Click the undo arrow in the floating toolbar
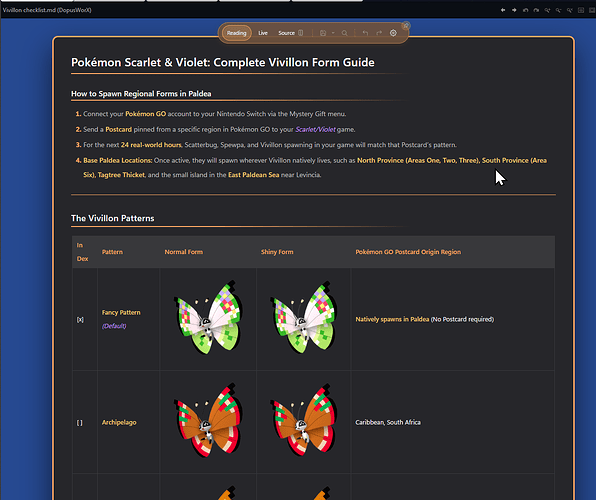Viewport: 596px width, 500px height. 365,33
